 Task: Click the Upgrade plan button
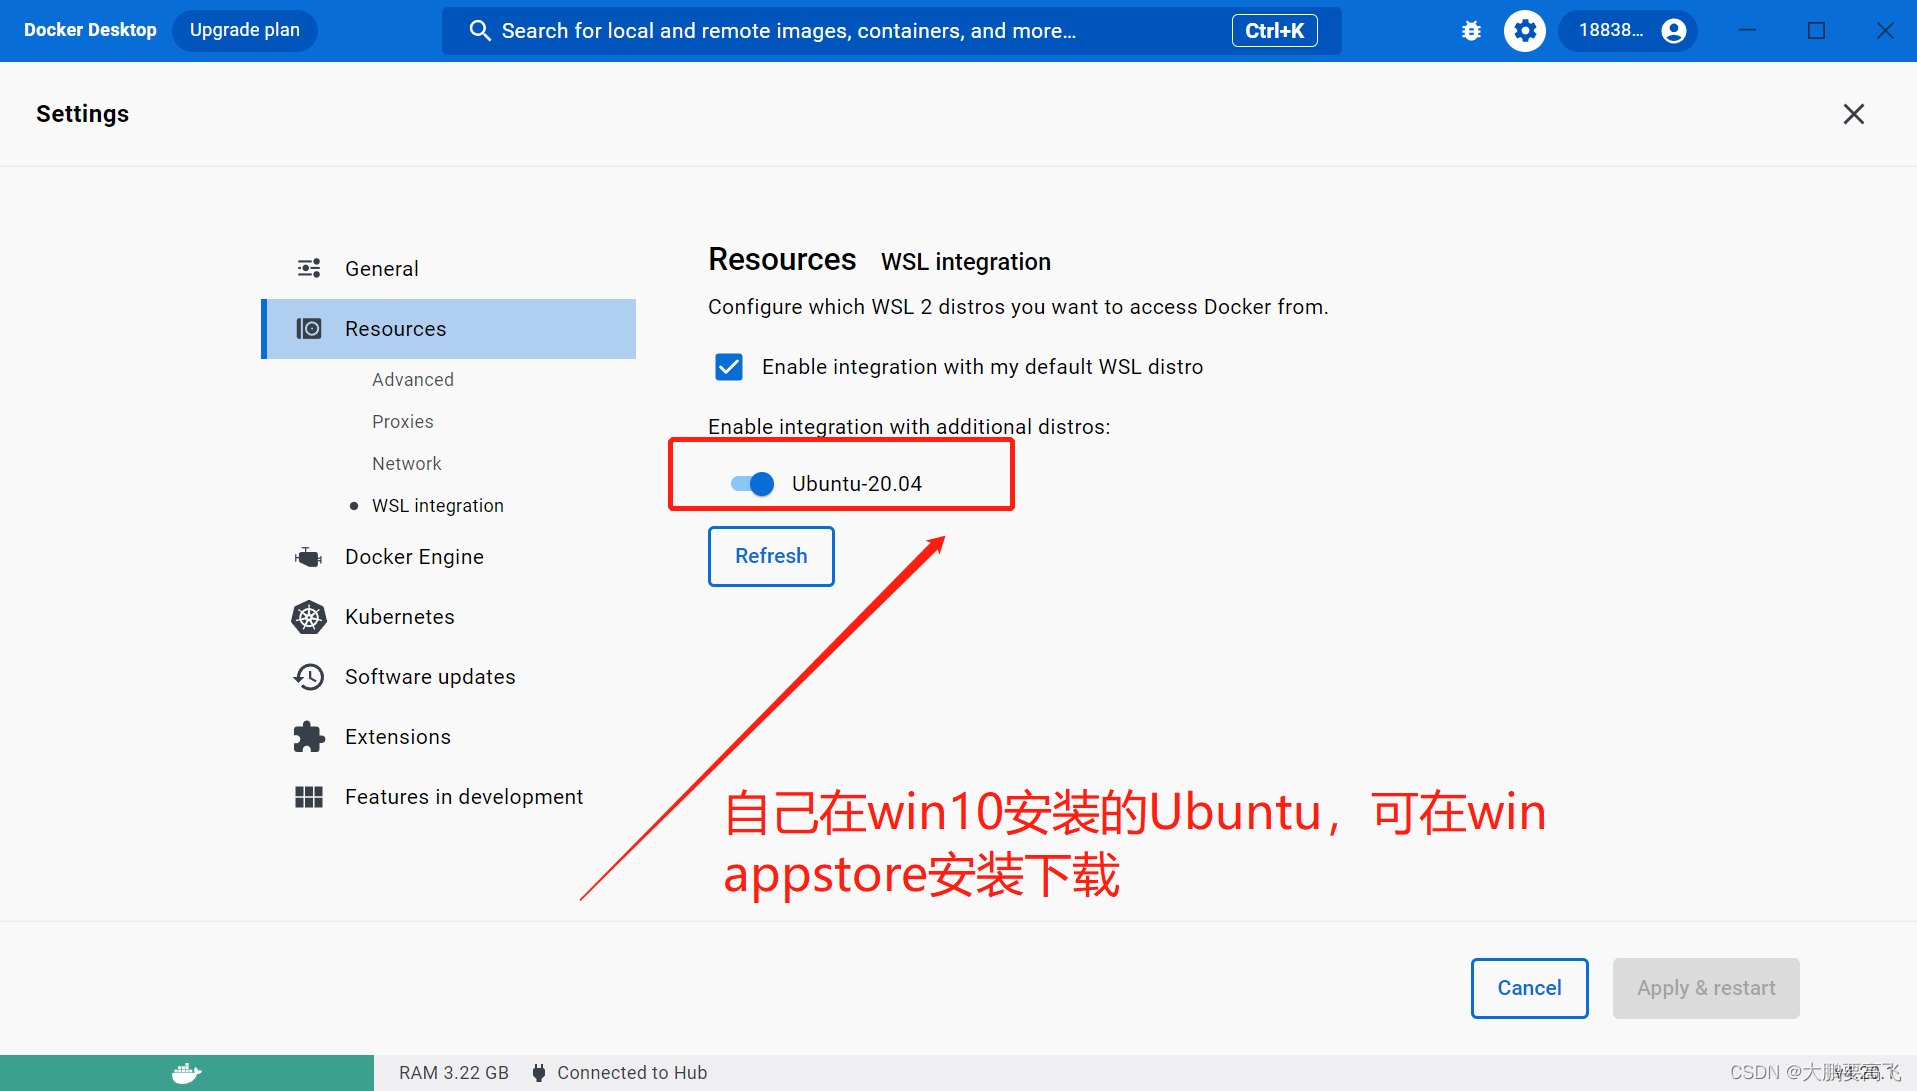245,31
